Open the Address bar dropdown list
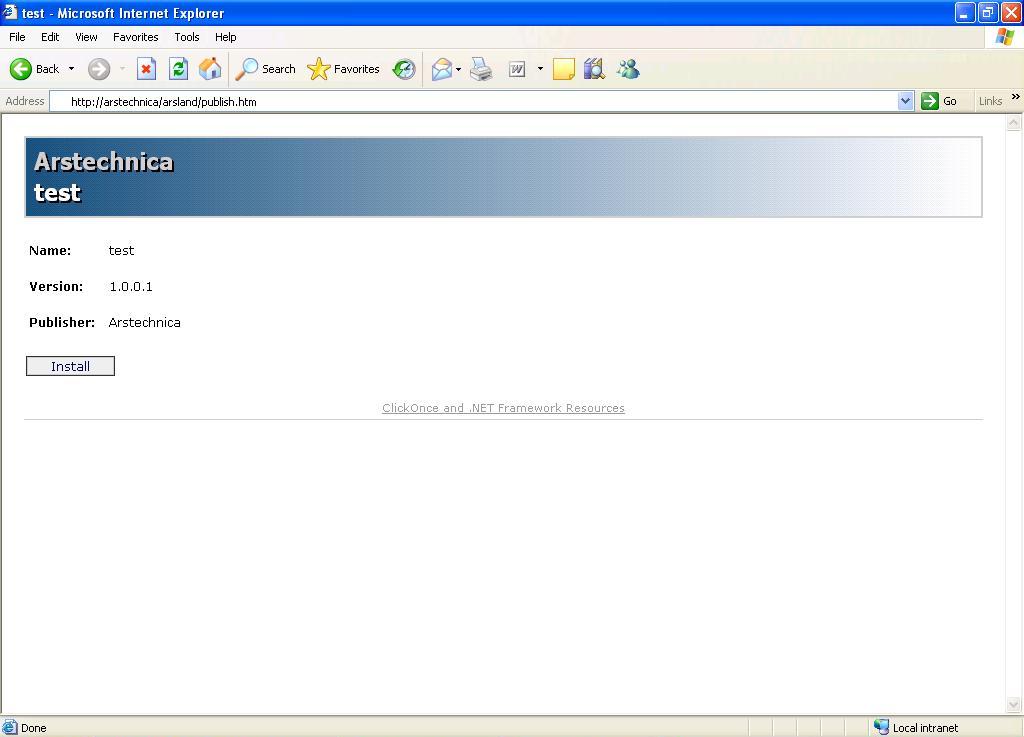This screenshot has width=1024, height=737. coord(906,101)
